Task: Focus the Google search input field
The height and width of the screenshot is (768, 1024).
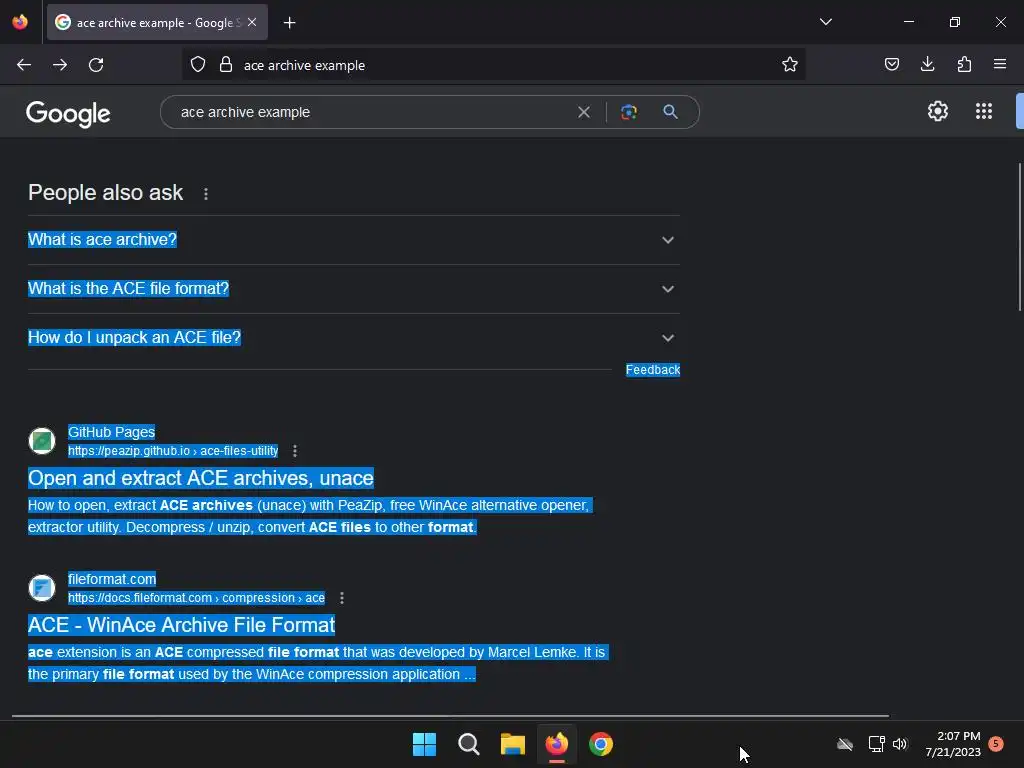Action: coord(372,112)
